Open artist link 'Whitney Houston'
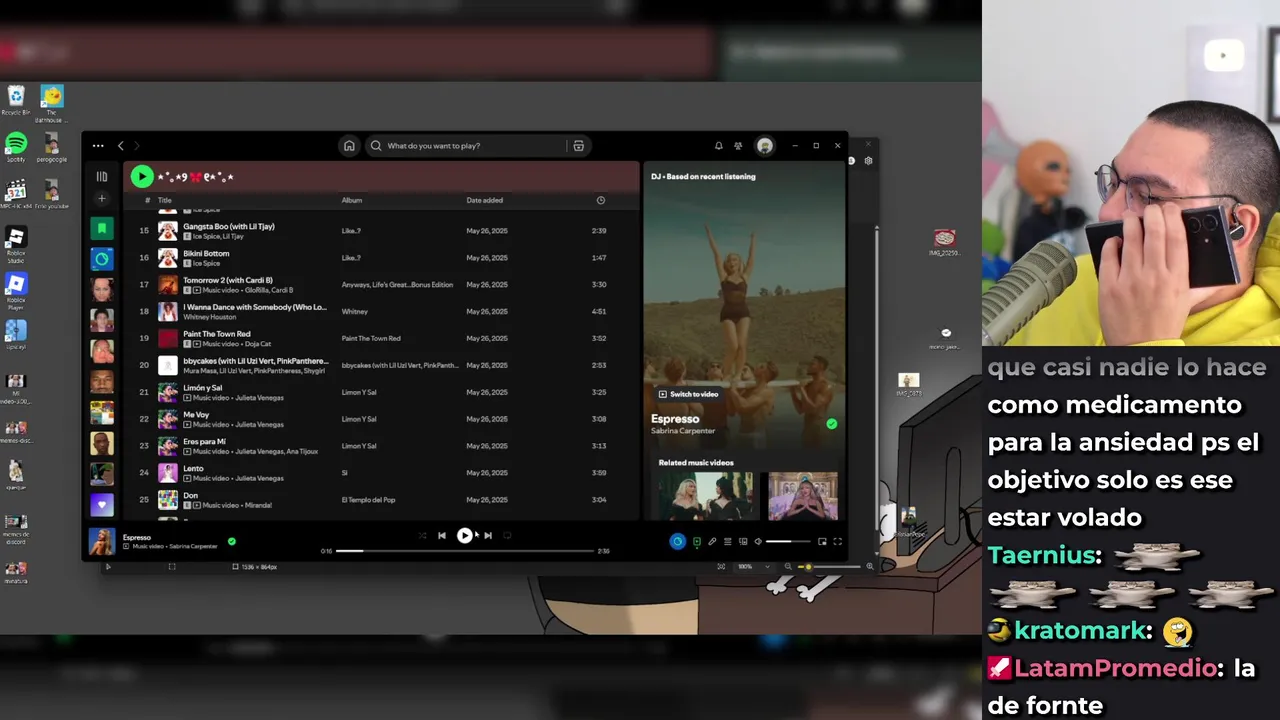Screen dimensions: 1280x720 tap(209, 317)
